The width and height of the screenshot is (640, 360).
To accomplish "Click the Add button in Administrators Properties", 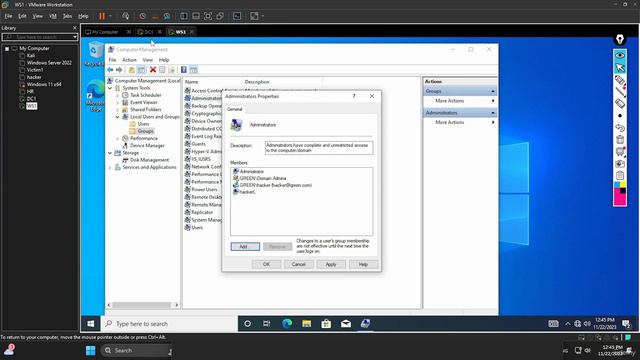I will pos(245,247).
